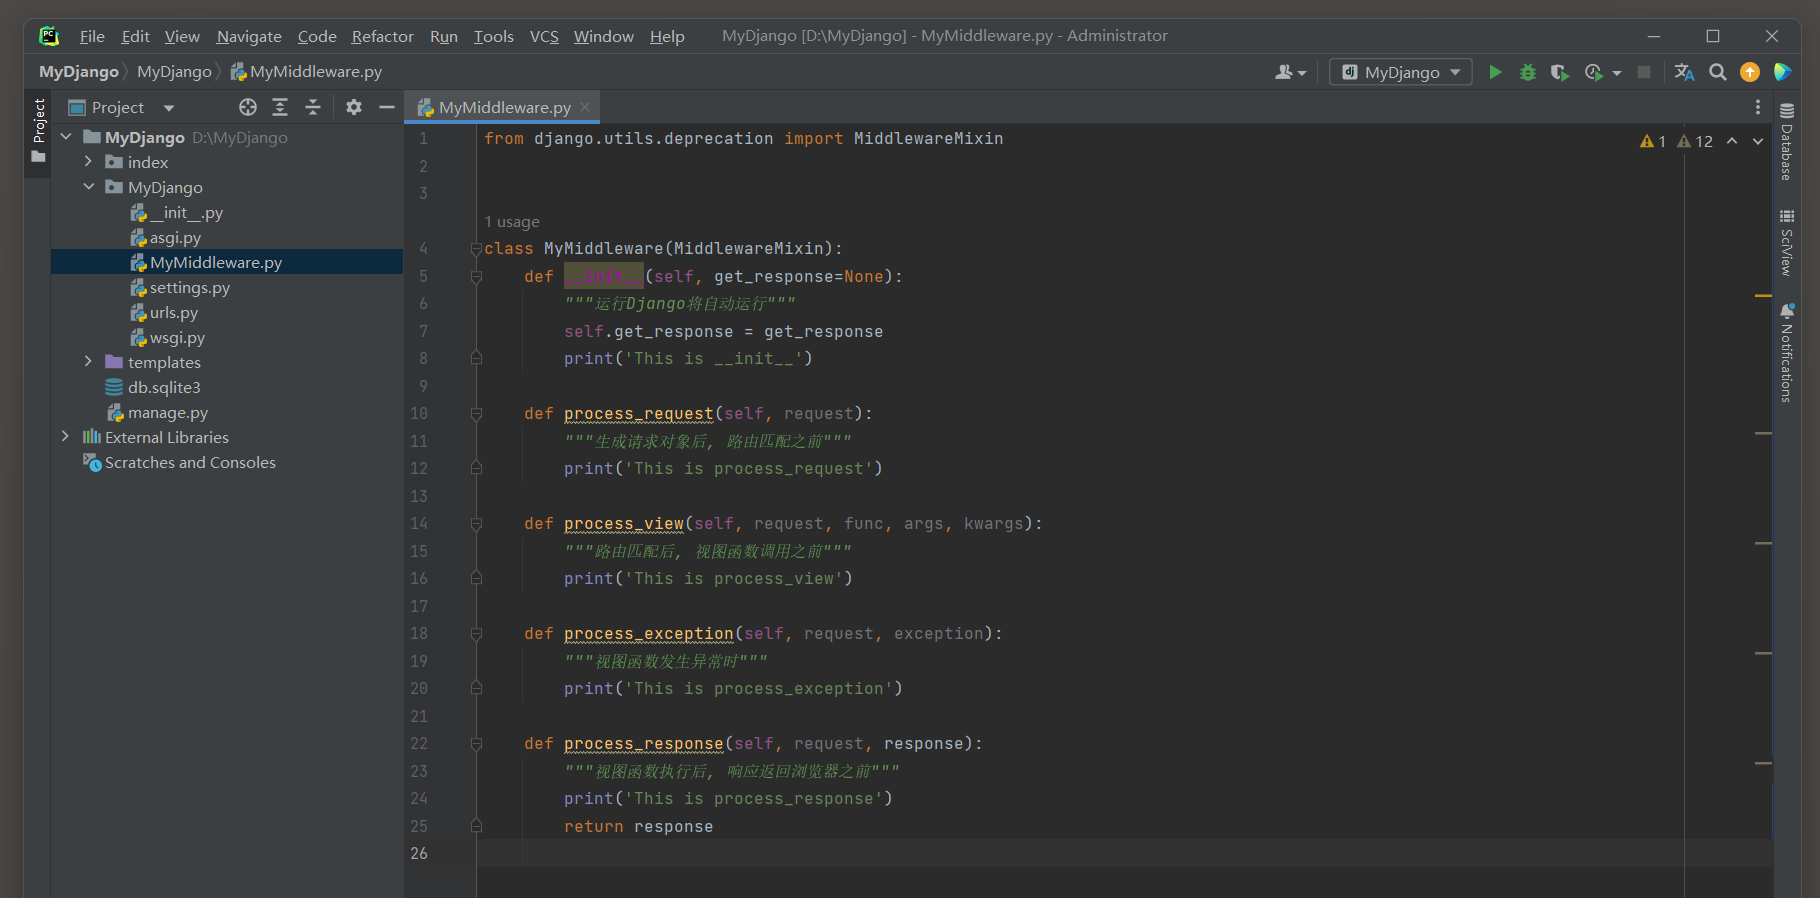
Task: Fold the process_request method at line 10
Action: point(476,414)
